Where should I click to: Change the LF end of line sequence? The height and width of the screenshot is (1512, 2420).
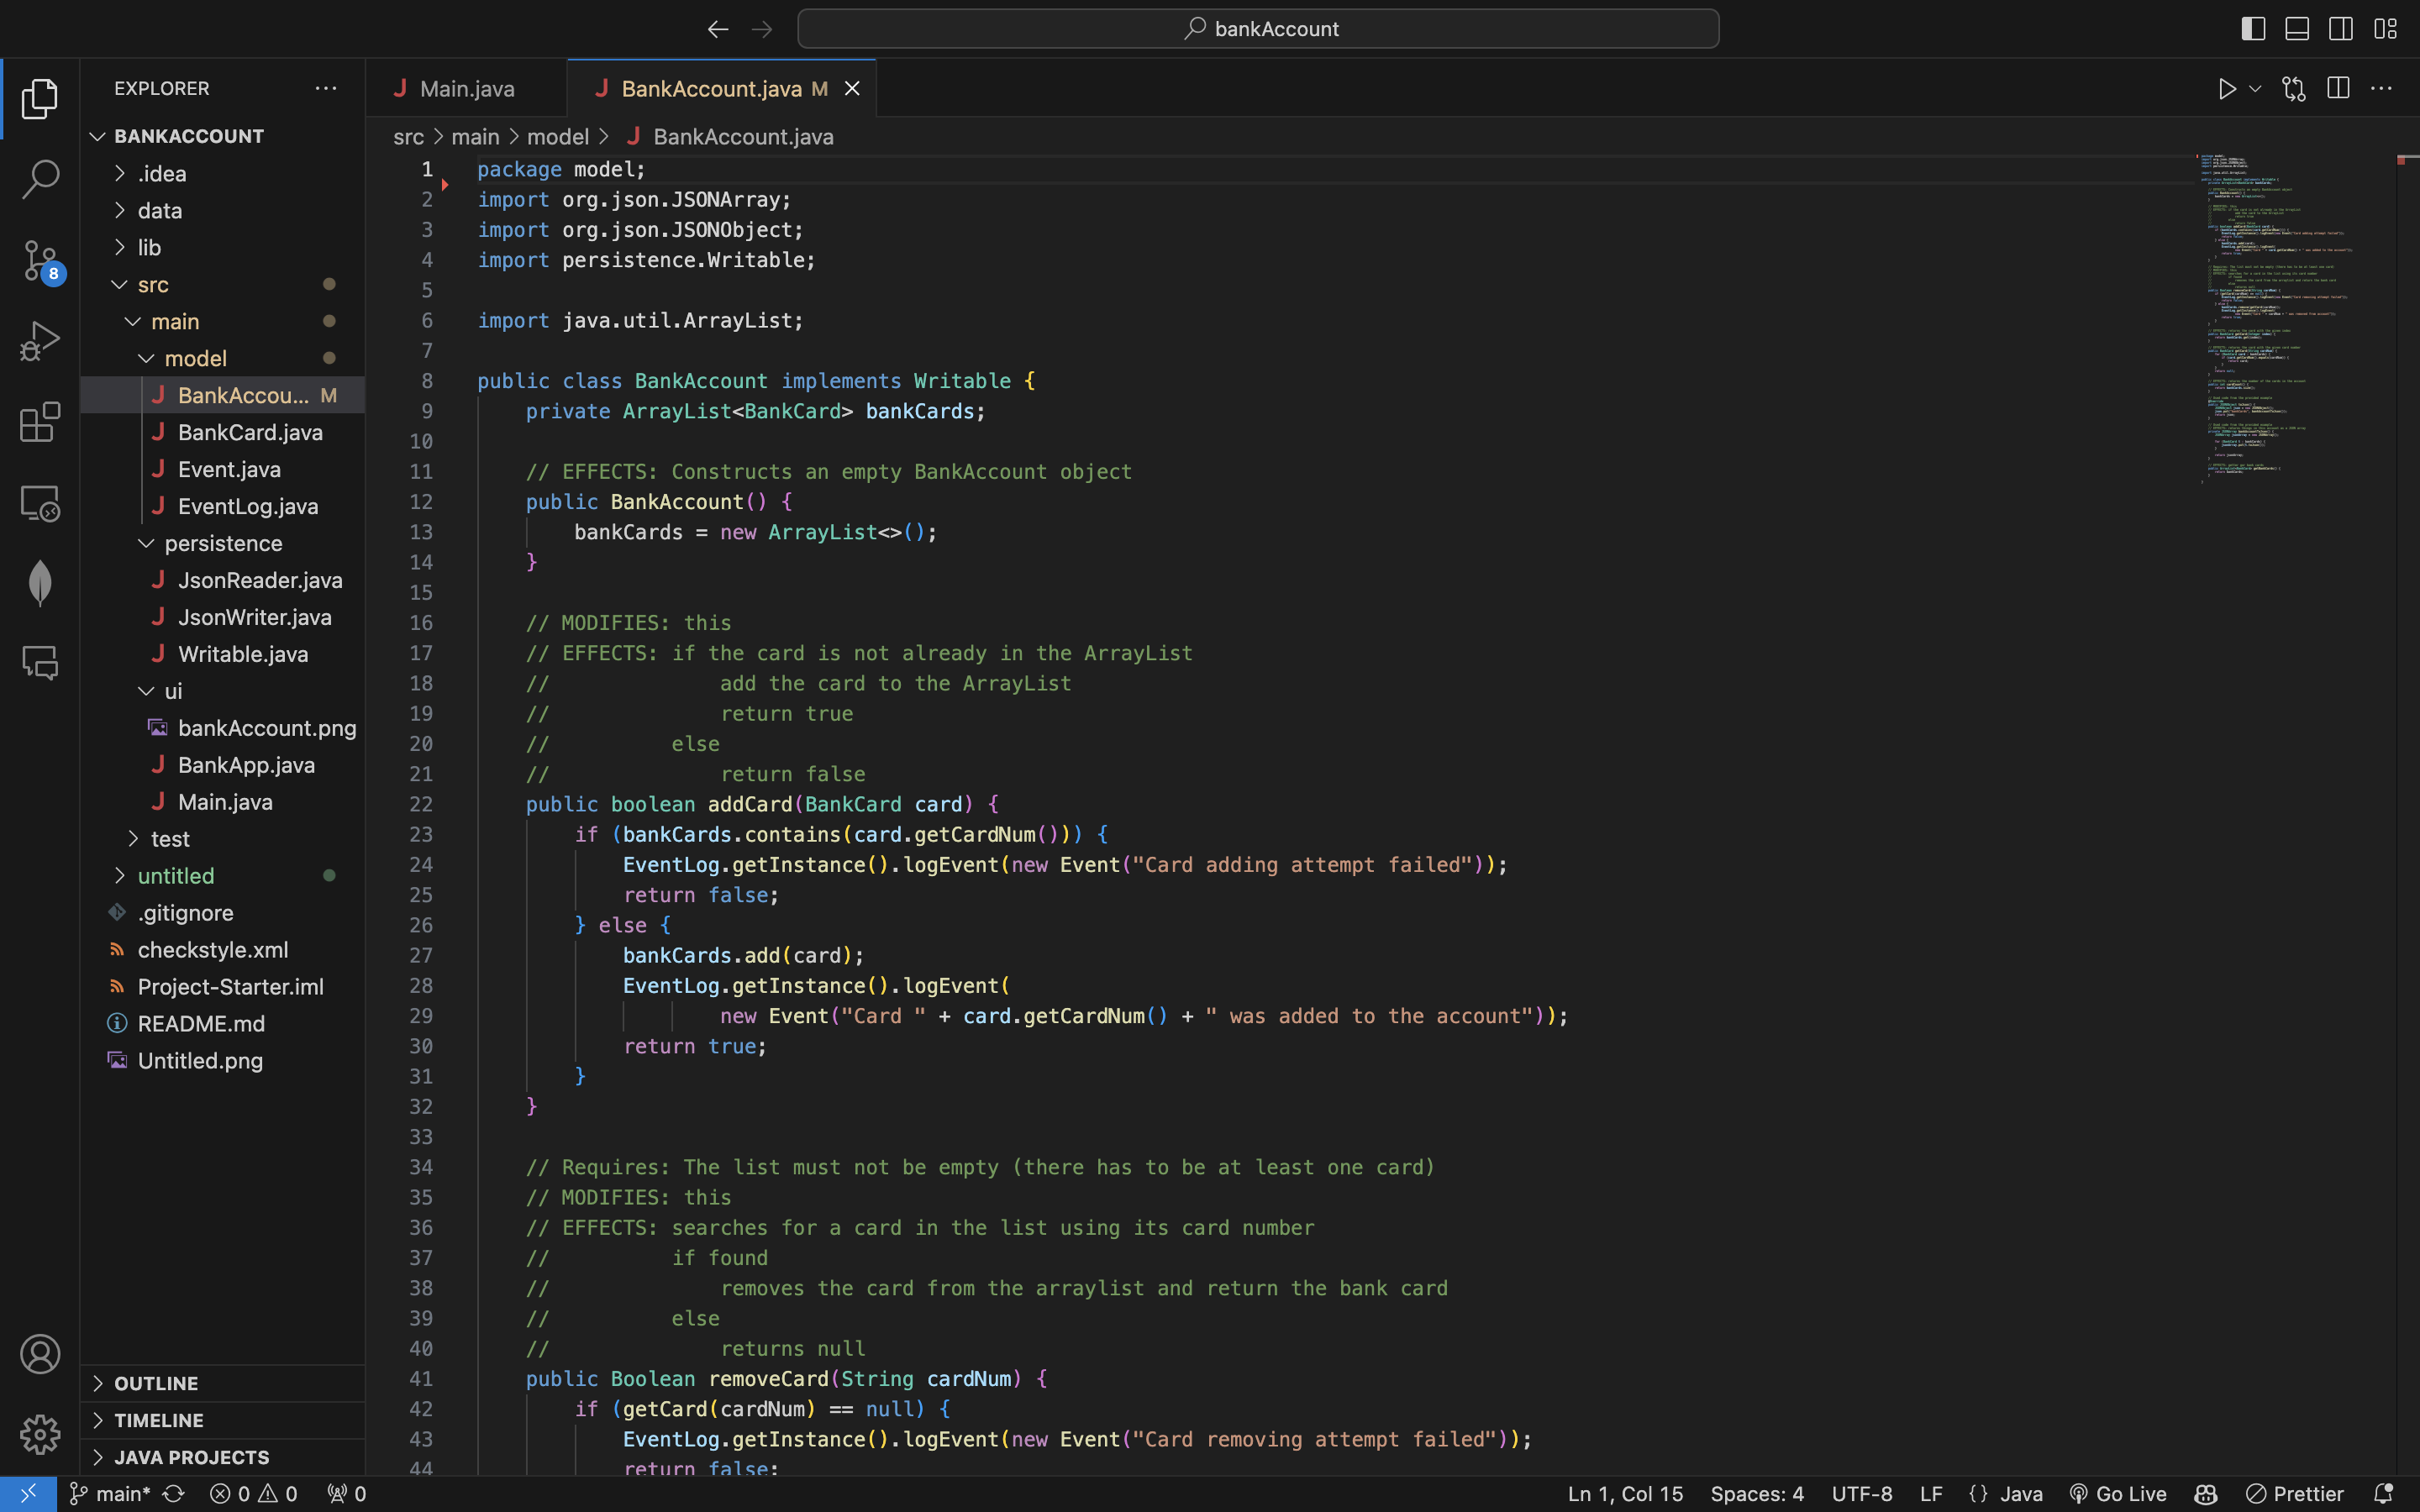(1931, 1494)
